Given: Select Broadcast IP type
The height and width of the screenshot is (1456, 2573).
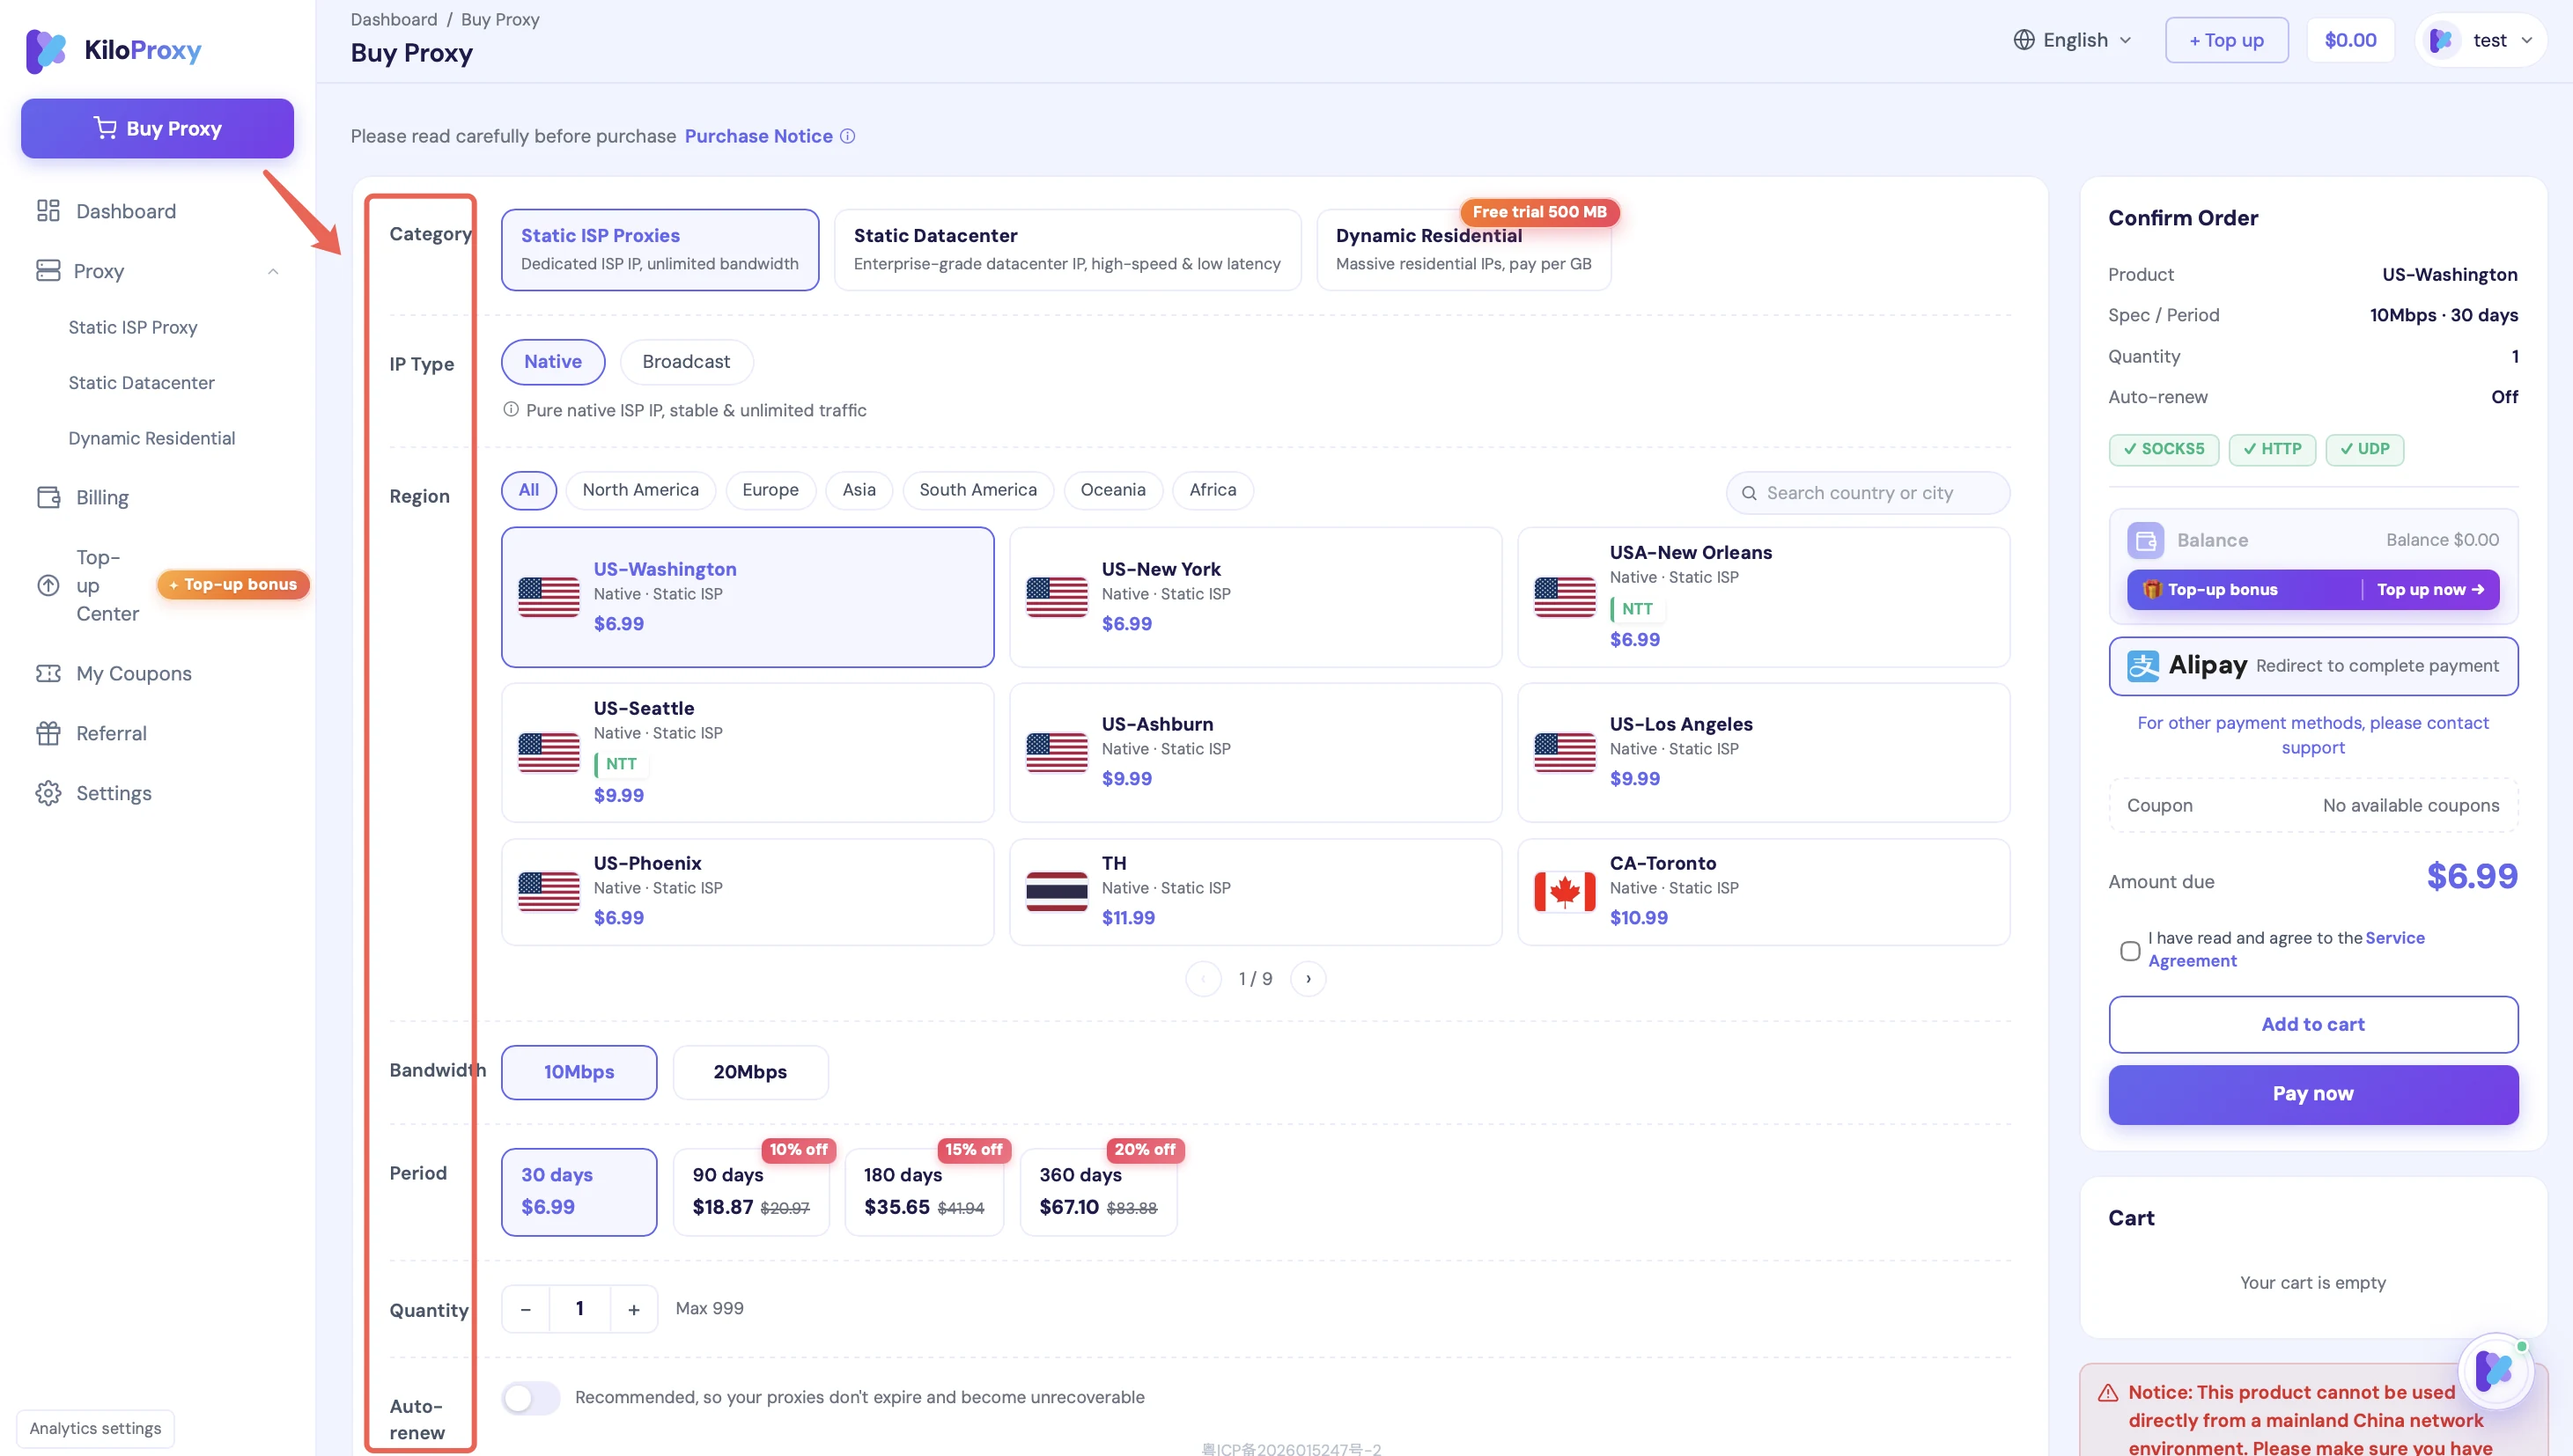Looking at the screenshot, I should click(x=686, y=362).
